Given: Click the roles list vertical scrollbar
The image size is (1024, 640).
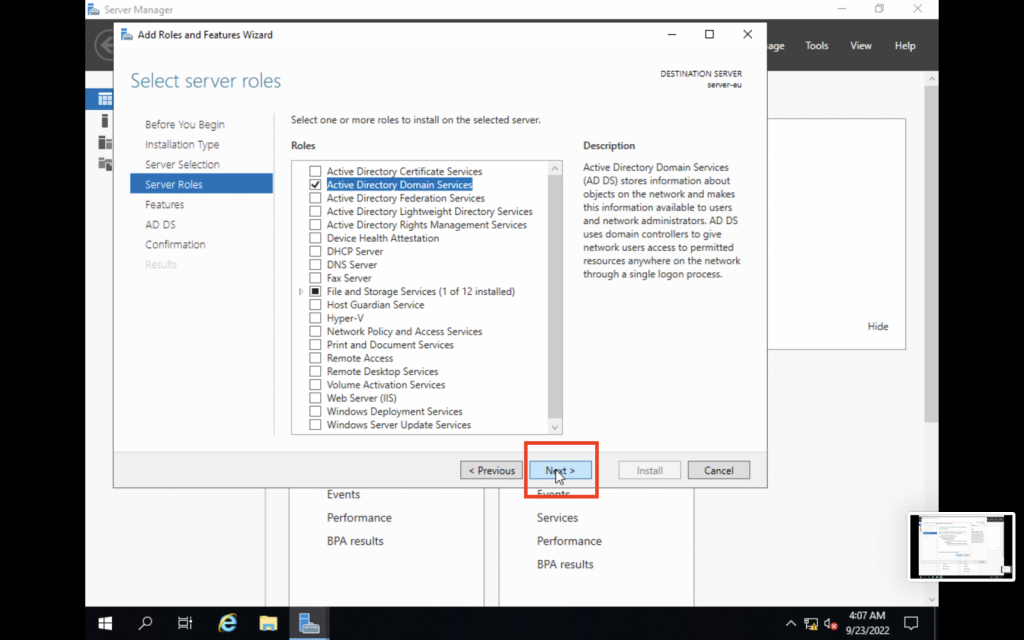Looking at the screenshot, I should [555, 300].
